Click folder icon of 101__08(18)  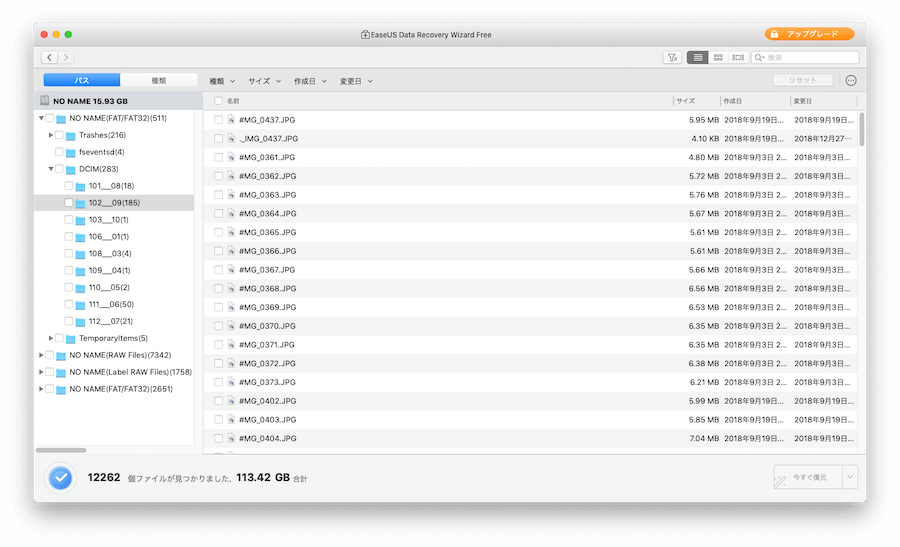point(80,187)
